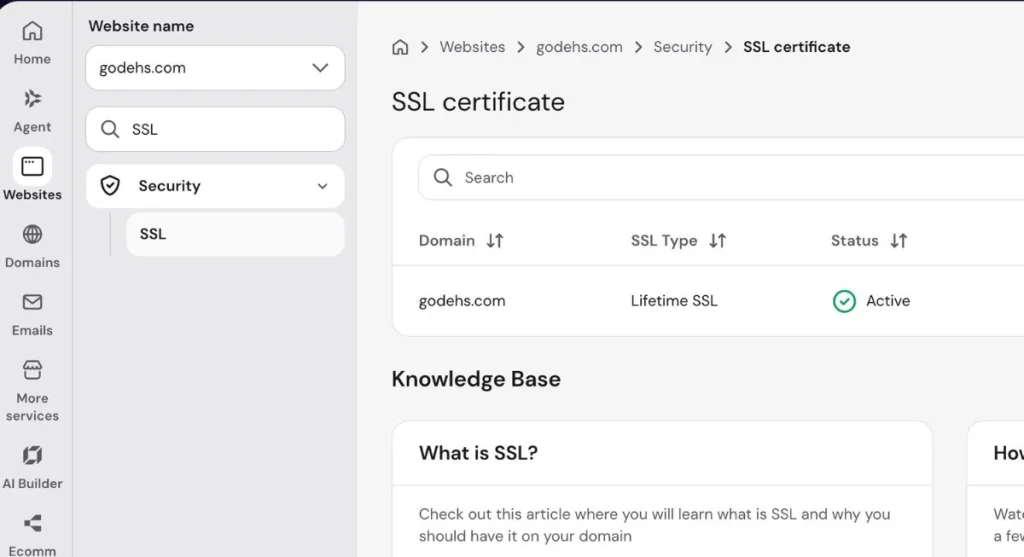Click the article description about SSL

654,525
